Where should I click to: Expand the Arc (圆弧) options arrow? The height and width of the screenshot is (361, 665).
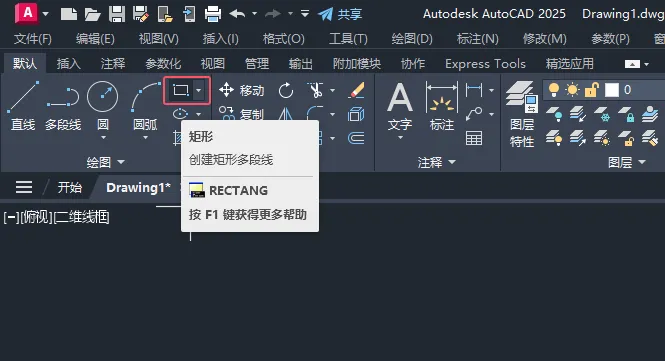145,138
